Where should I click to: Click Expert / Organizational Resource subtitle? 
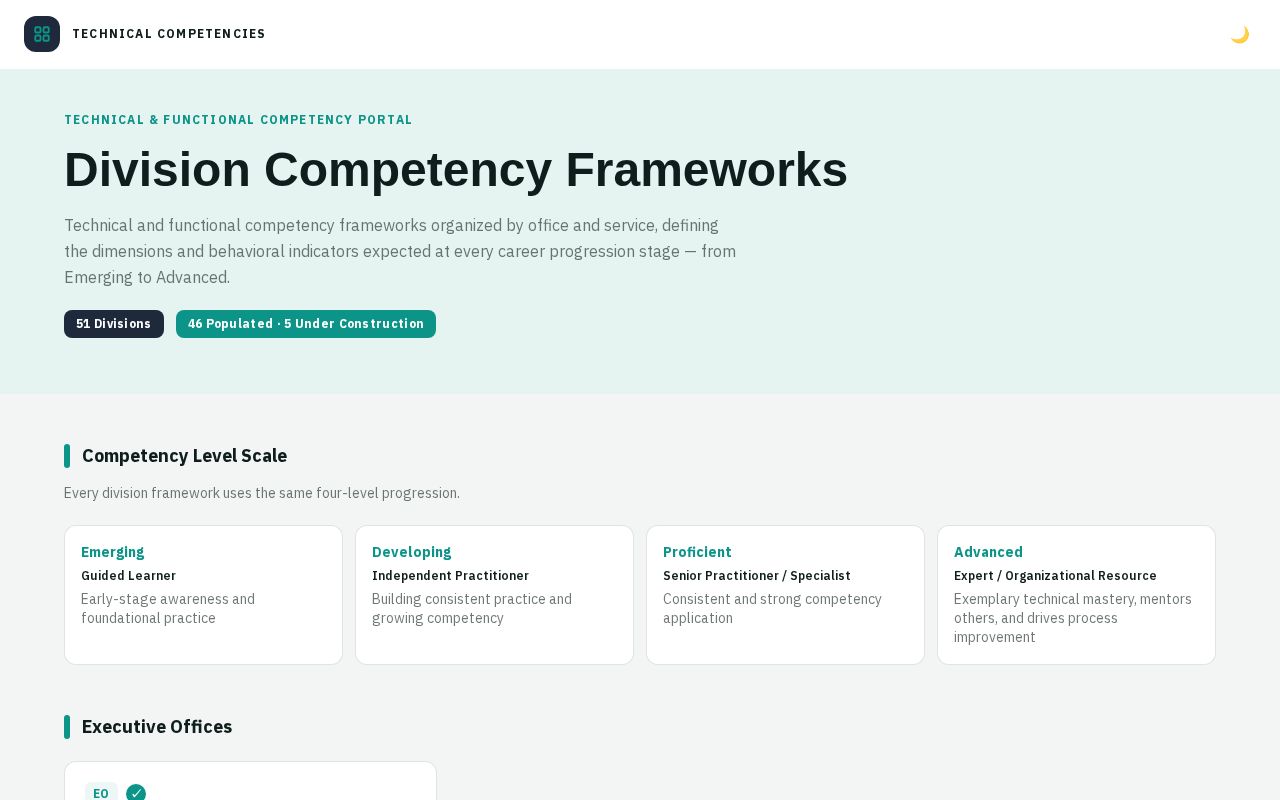[x=1055, y=576]
